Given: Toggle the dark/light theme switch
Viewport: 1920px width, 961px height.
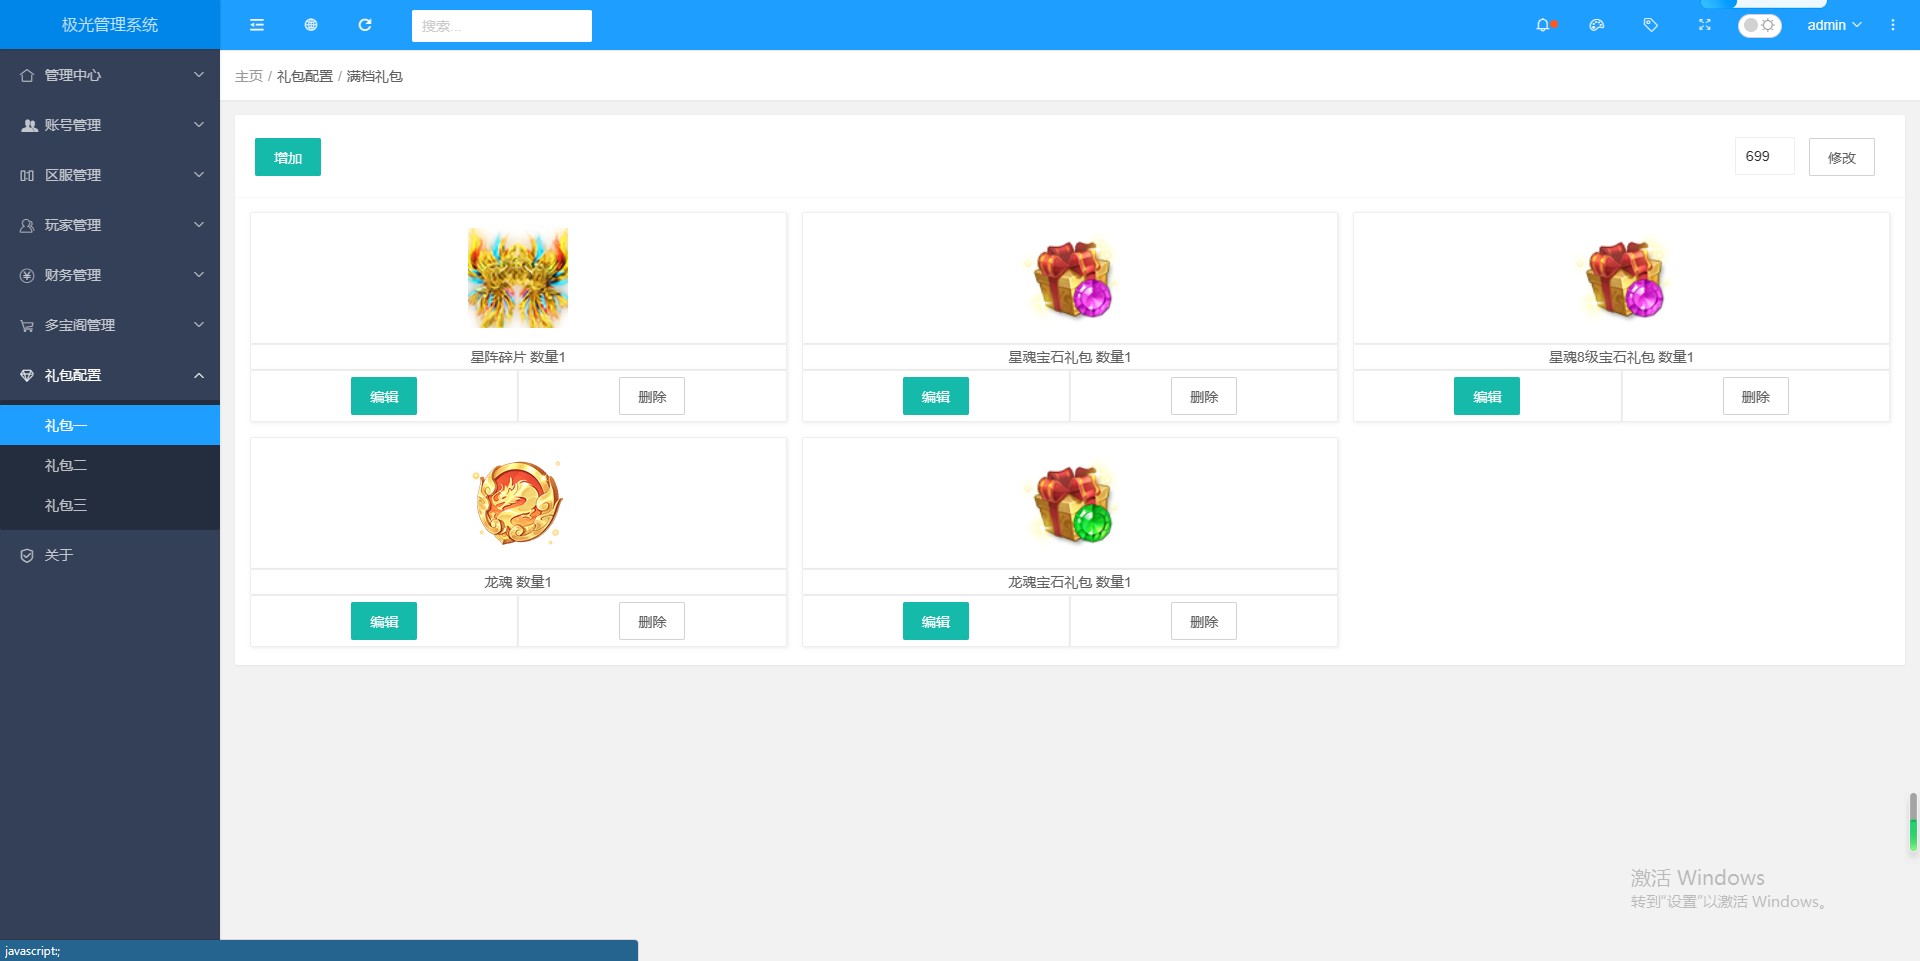Looking at the screenshot, I should [1759, 25].
